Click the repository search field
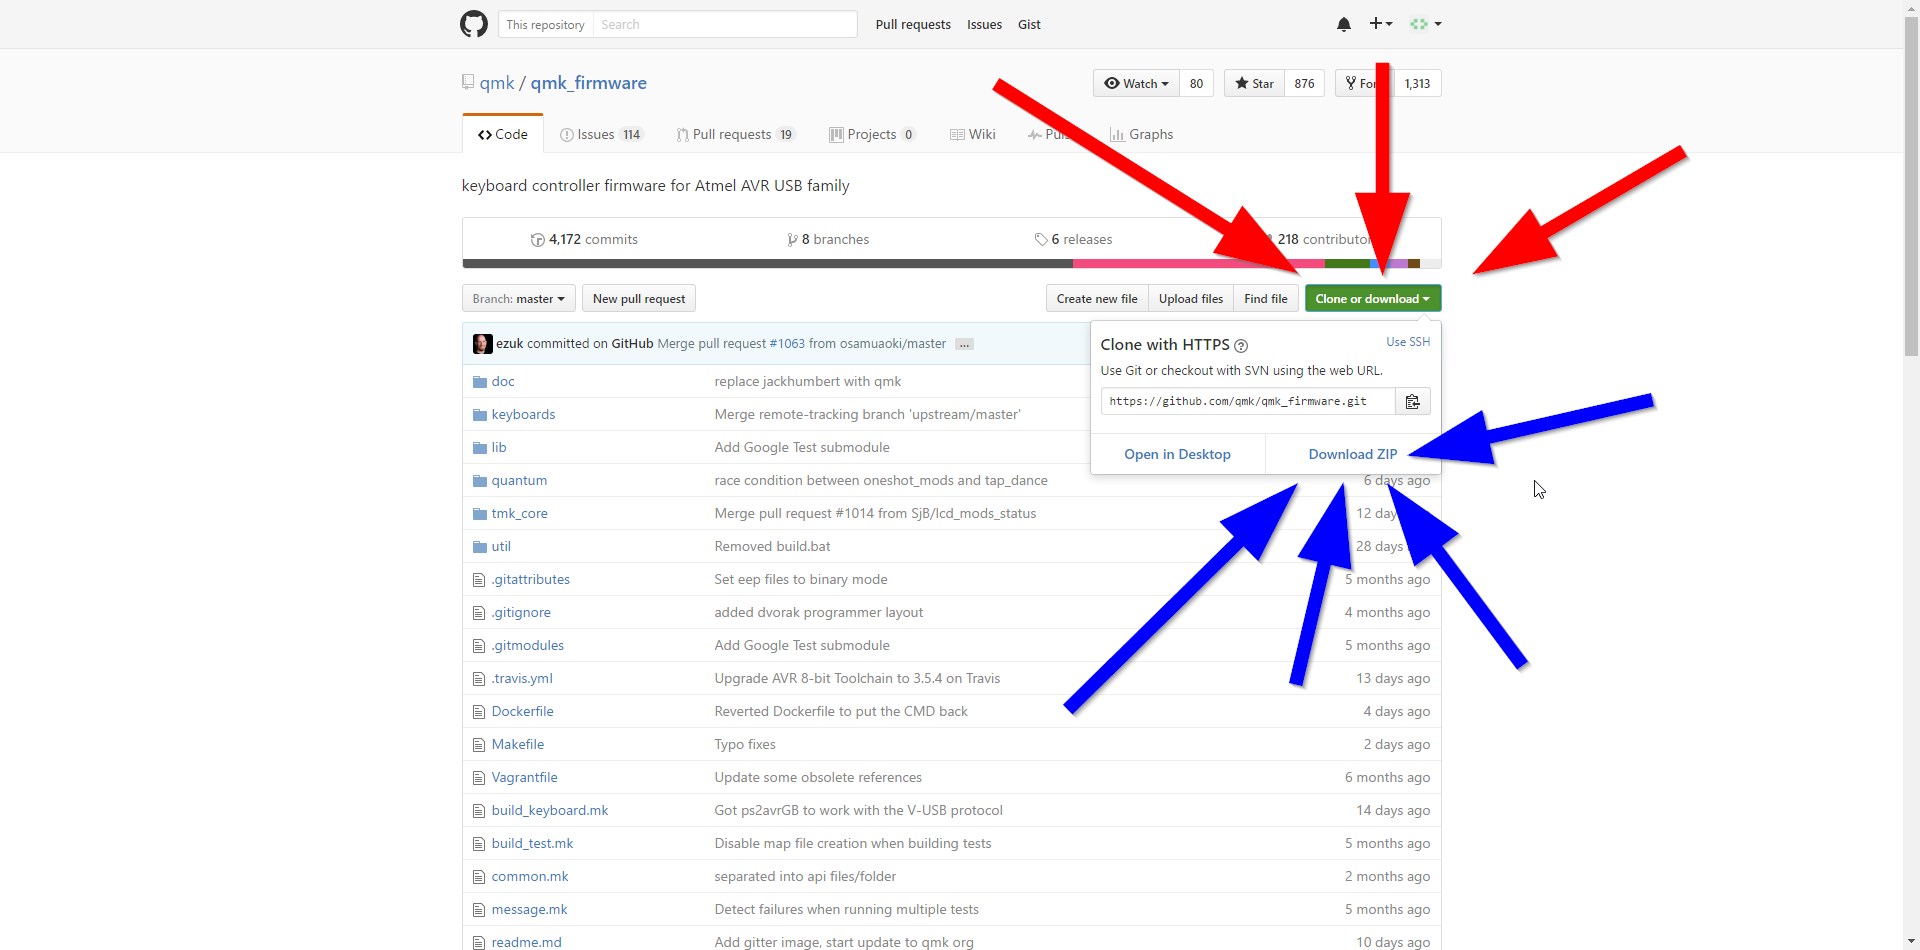This screenshot has width=1920, height=950. tap(725, 24)
